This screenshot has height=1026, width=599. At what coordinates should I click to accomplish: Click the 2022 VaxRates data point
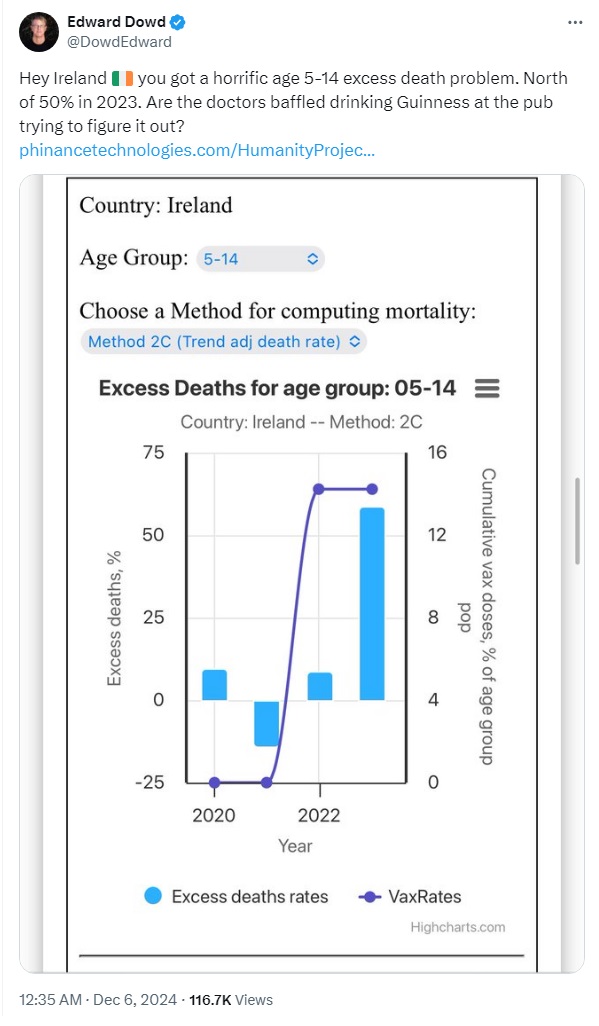[319, 489]
